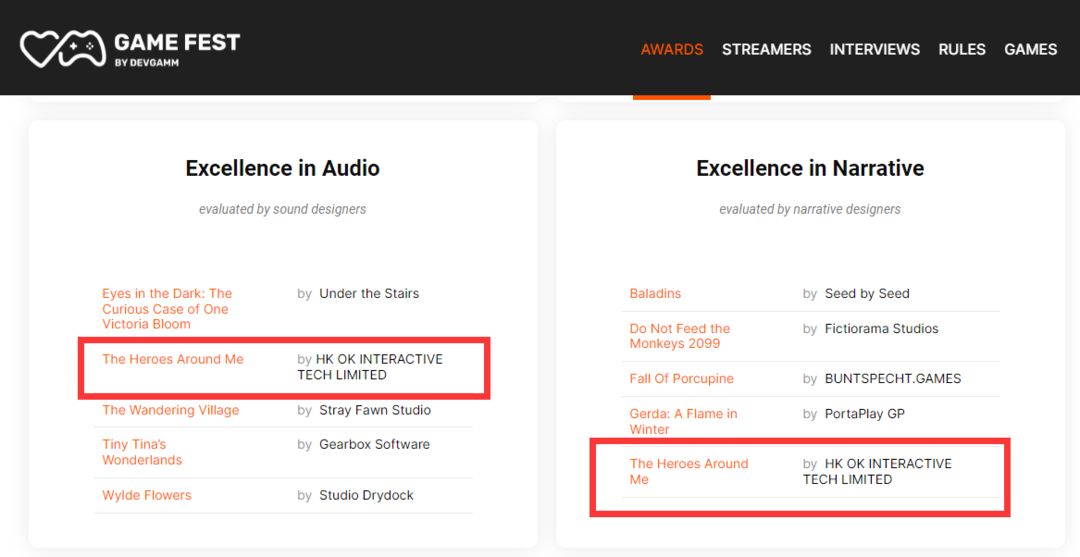Select 'Excellence in Narrative' heading
The width and height of the screenshot is (1080, 557).
[810, 168]
